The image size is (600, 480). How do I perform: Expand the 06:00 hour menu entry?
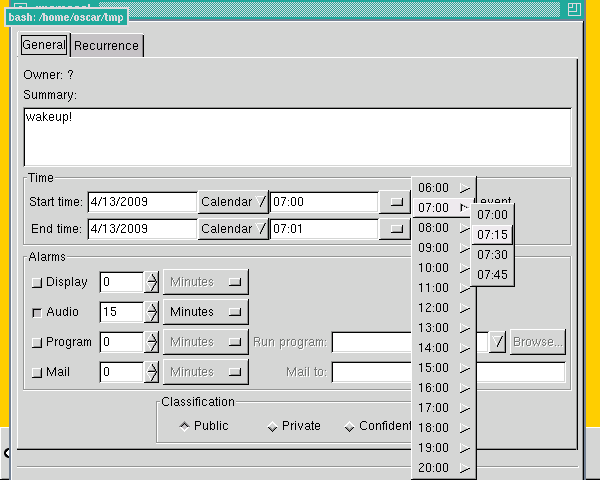443,188
